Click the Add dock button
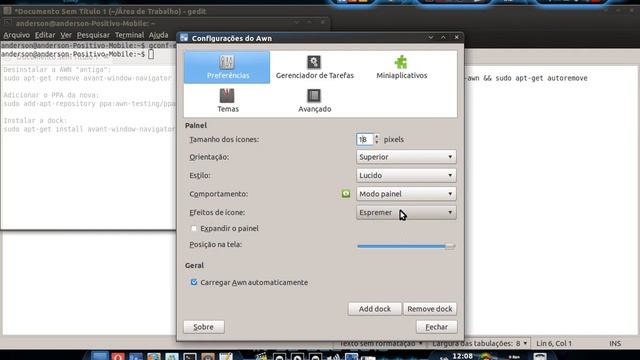Viewport: 640px width, 360px height. click(375, 309)
